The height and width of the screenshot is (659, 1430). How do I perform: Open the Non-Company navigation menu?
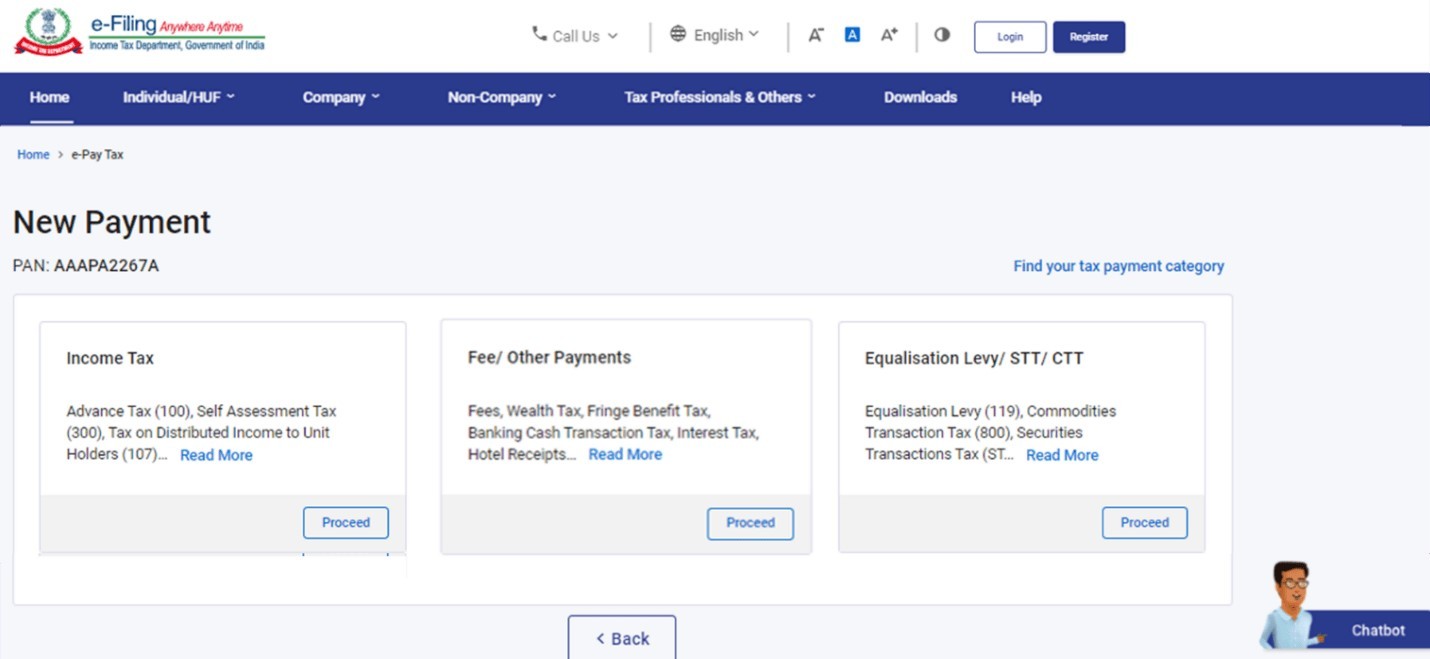point(501,97)
